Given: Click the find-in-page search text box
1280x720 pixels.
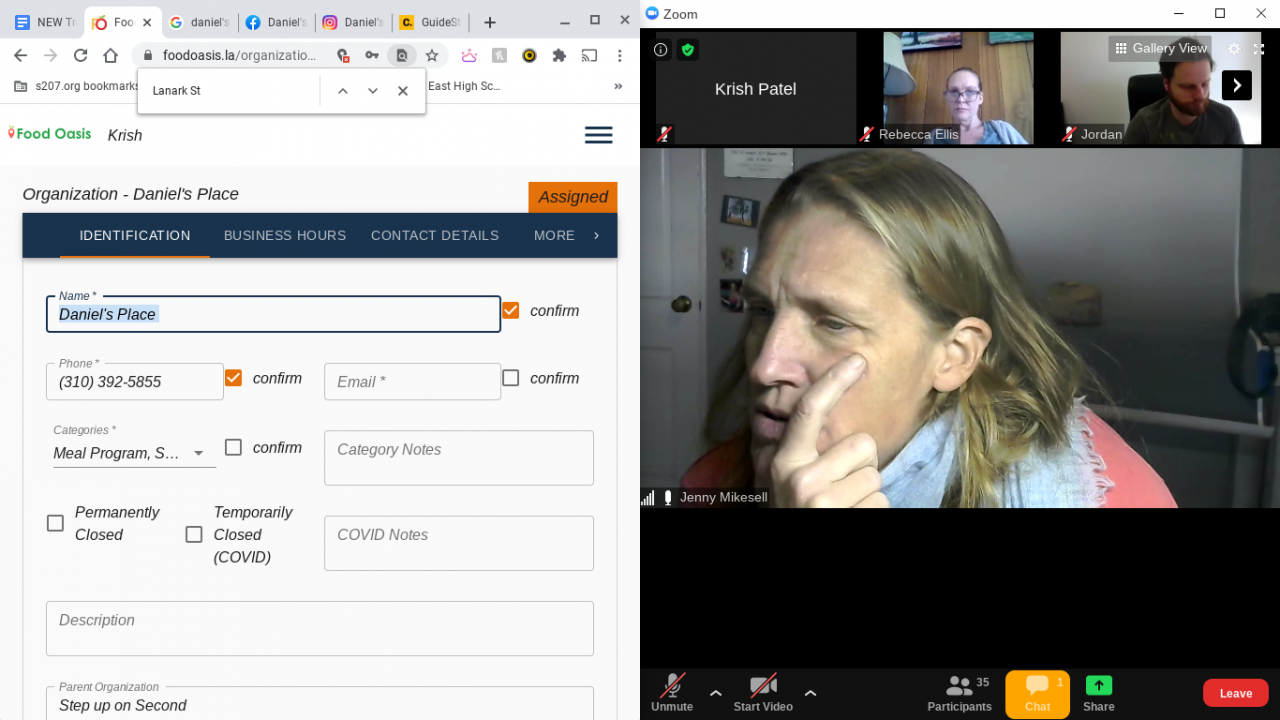Looking at the screenshot, I should pyautogui.click(x=230, y=91).
